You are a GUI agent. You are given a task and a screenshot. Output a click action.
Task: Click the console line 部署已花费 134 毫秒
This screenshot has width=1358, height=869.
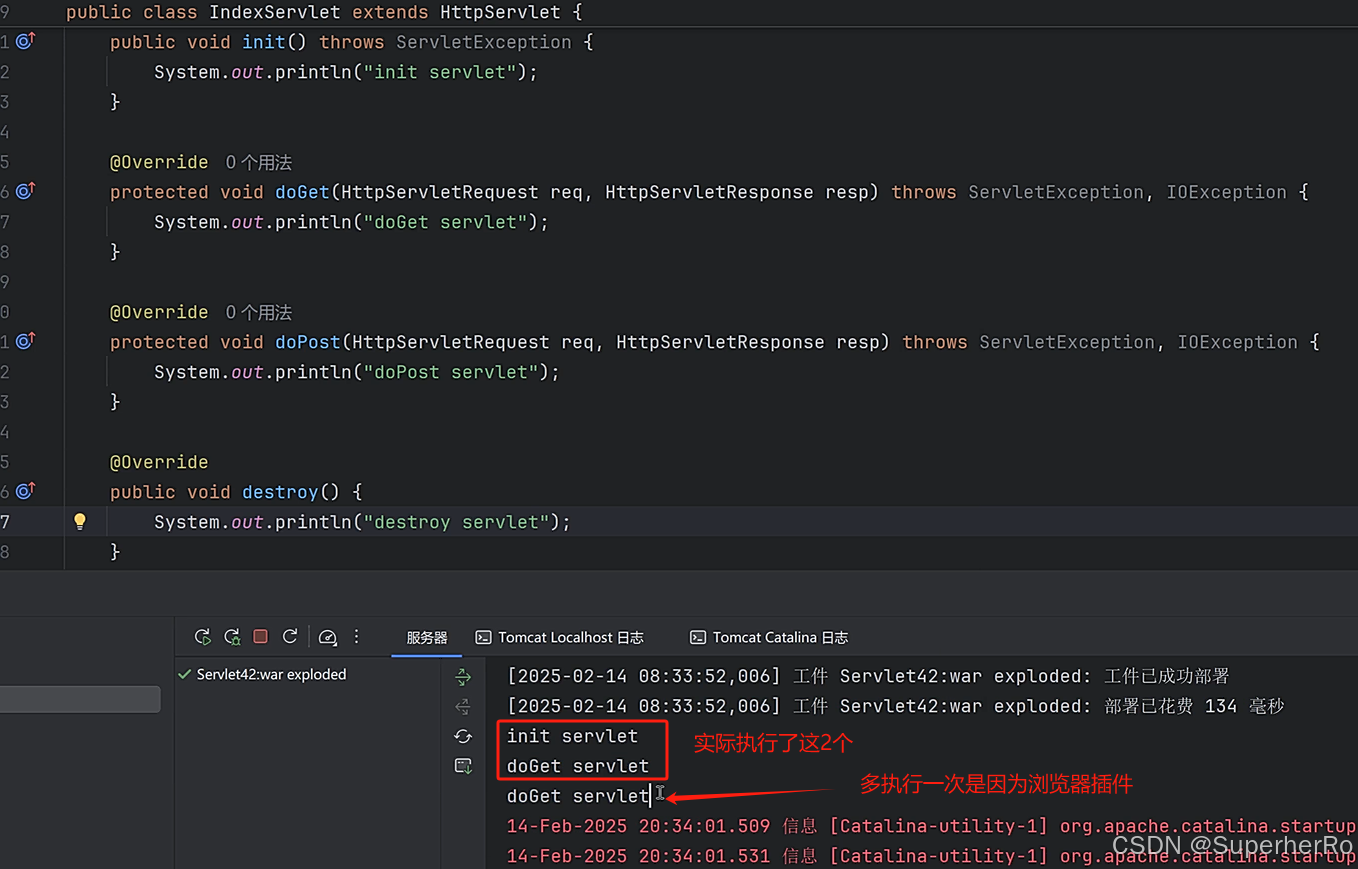(x=895, y=706)
